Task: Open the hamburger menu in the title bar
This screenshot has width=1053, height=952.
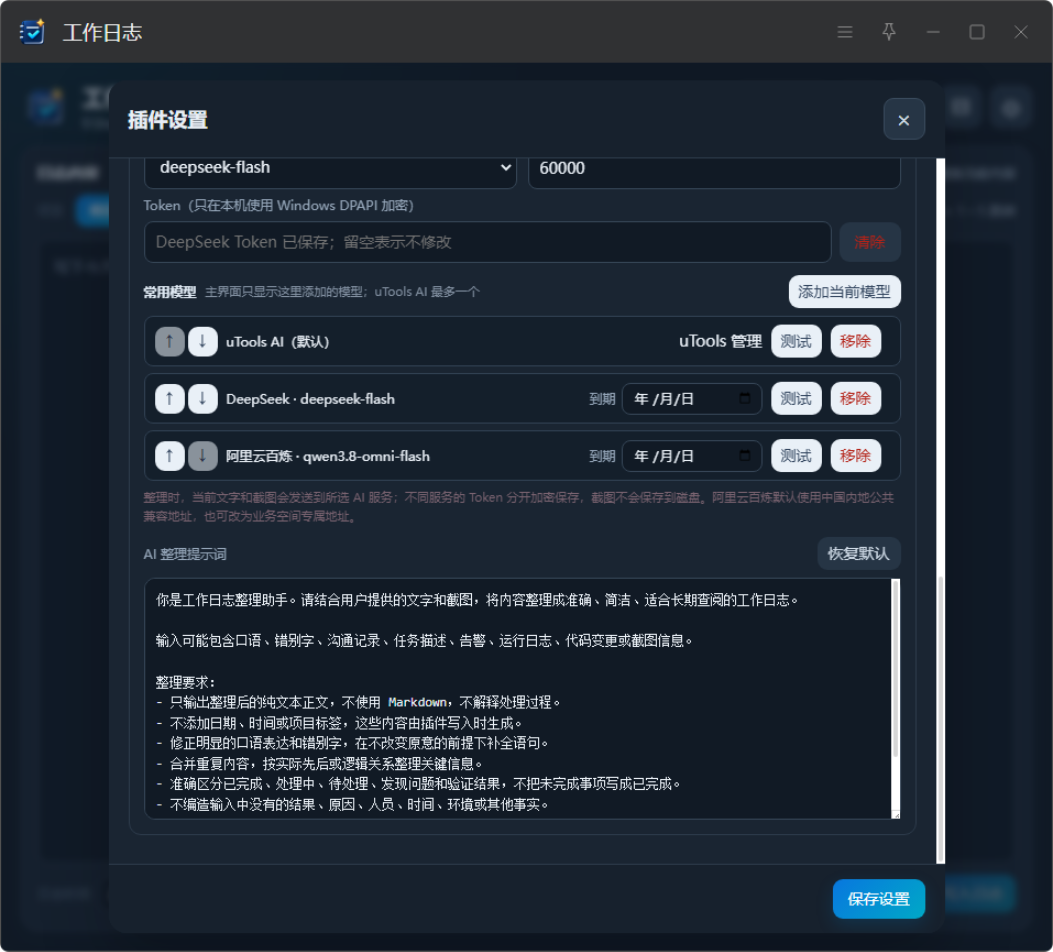Action: click(845, 32)
